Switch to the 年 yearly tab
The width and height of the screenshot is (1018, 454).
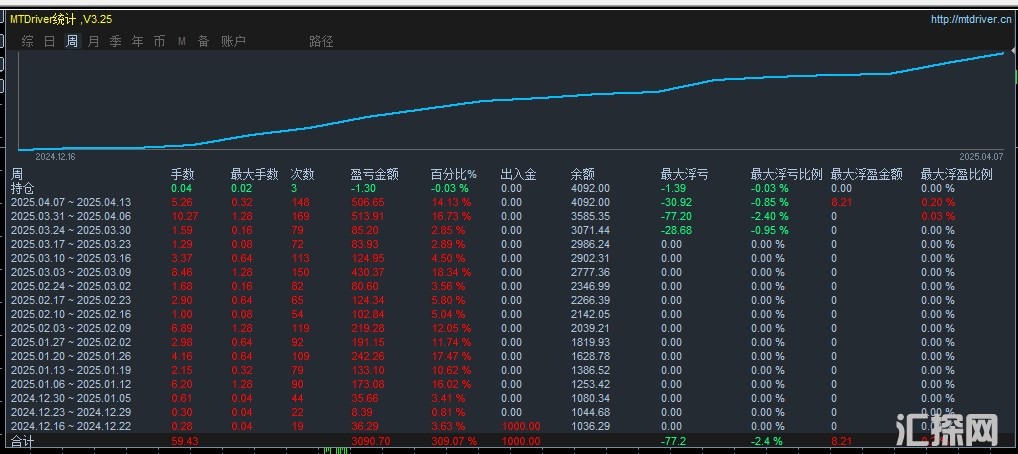(138, 42)
